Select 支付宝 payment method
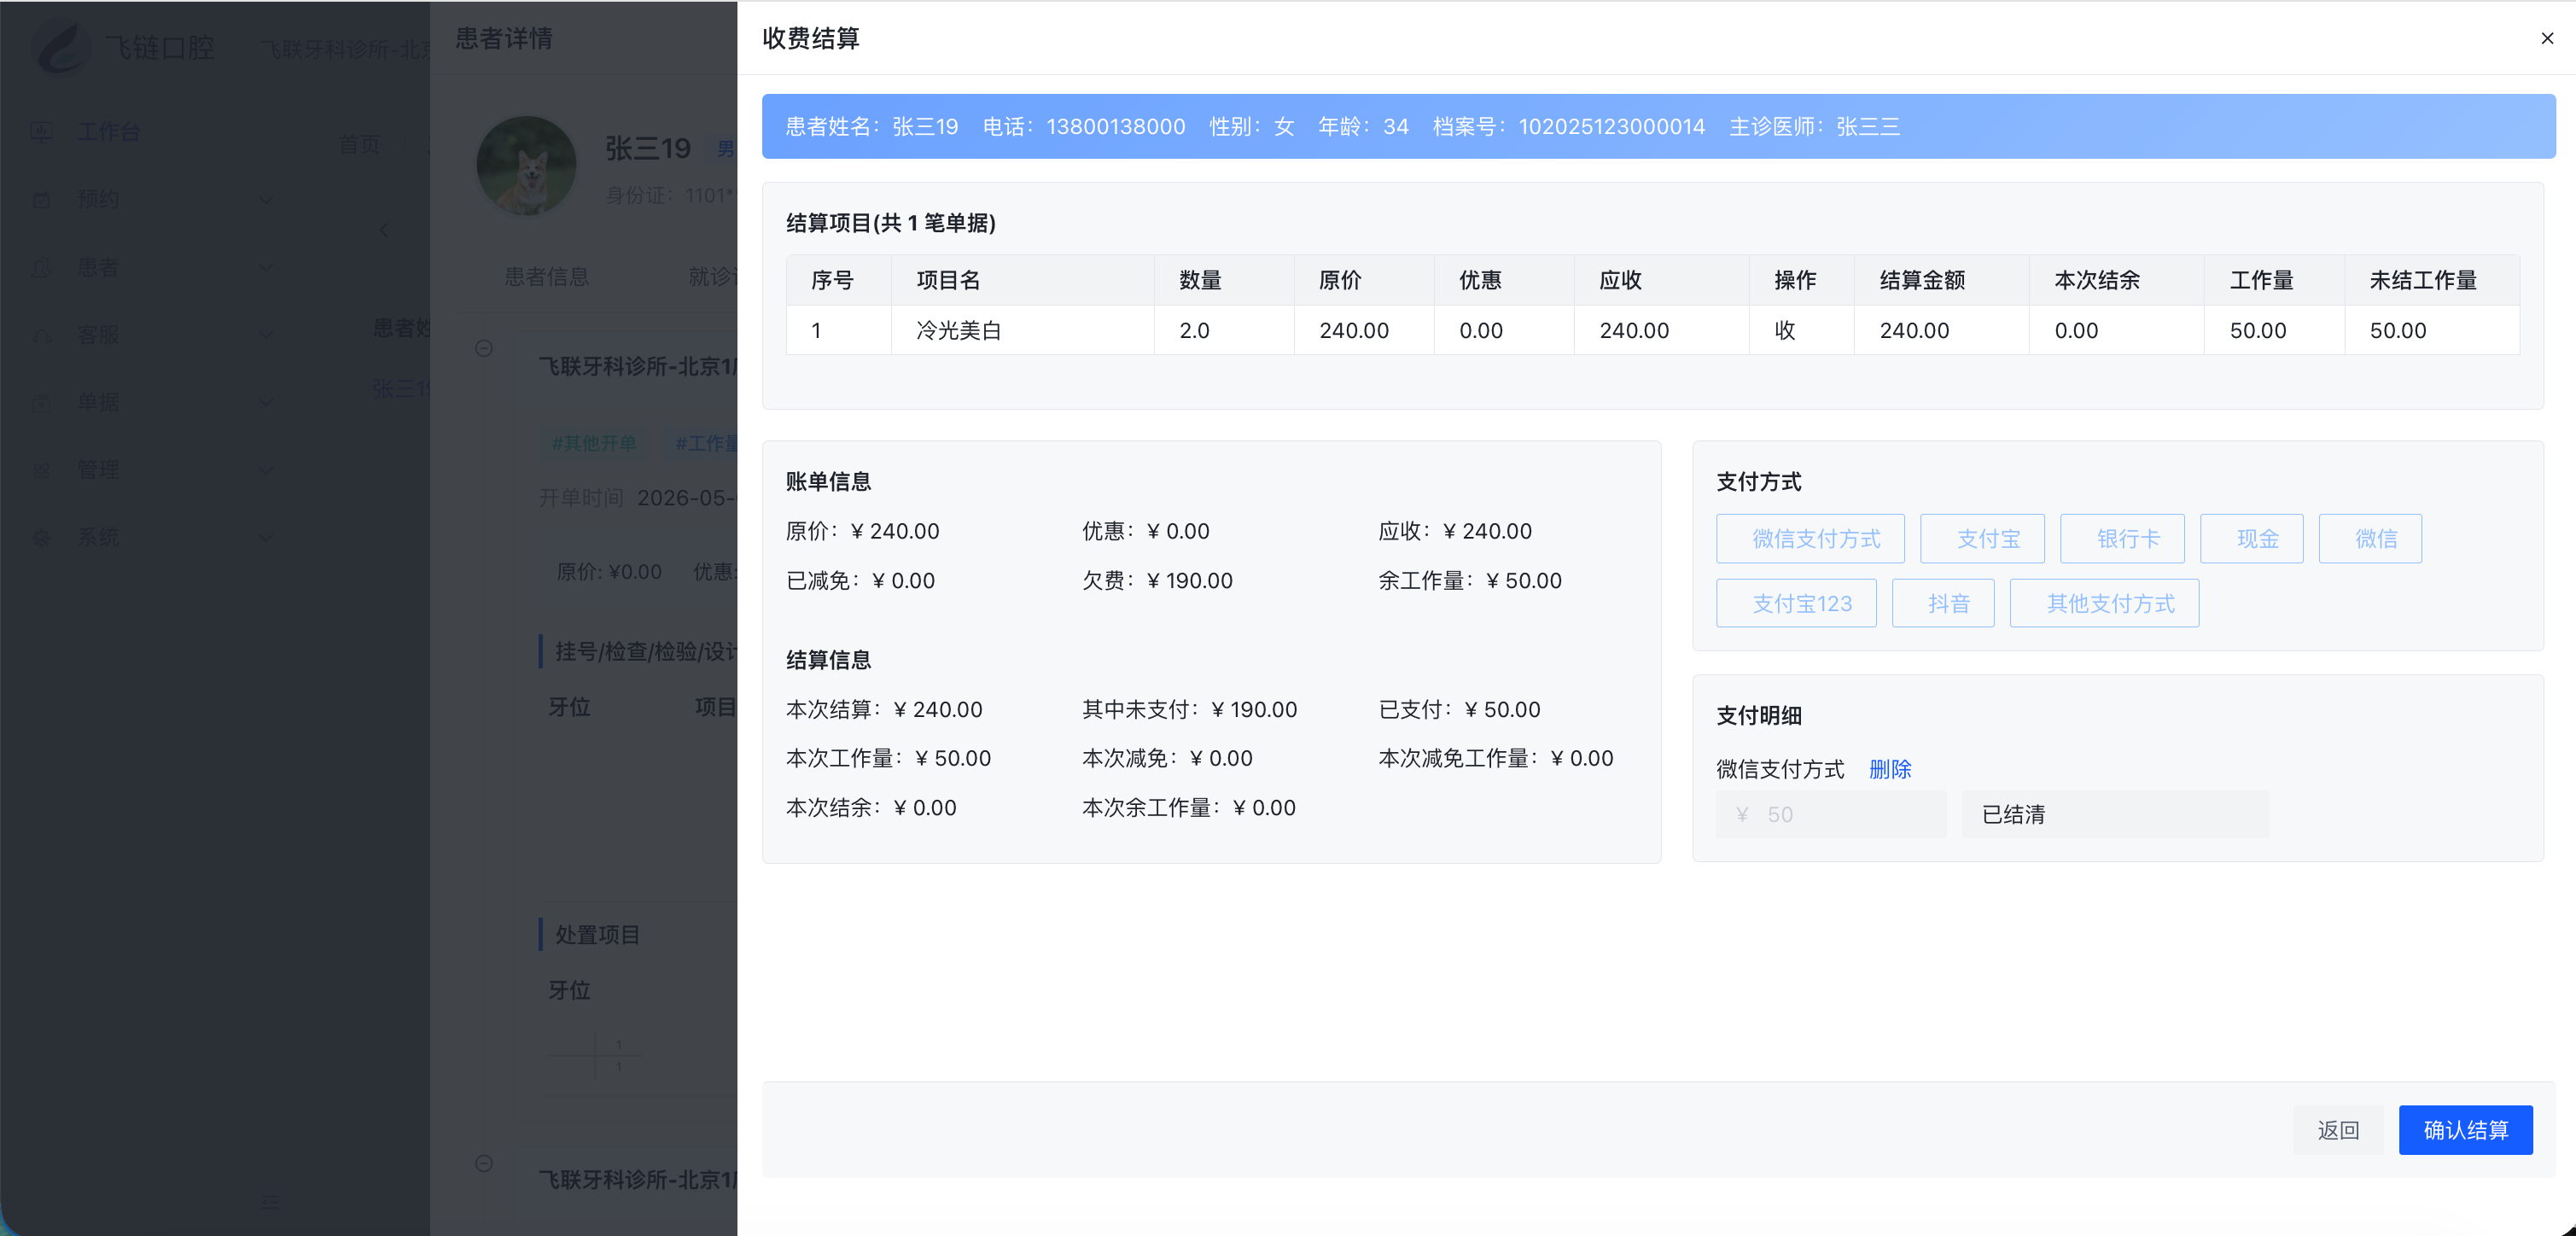 (x=1982, y=538)
